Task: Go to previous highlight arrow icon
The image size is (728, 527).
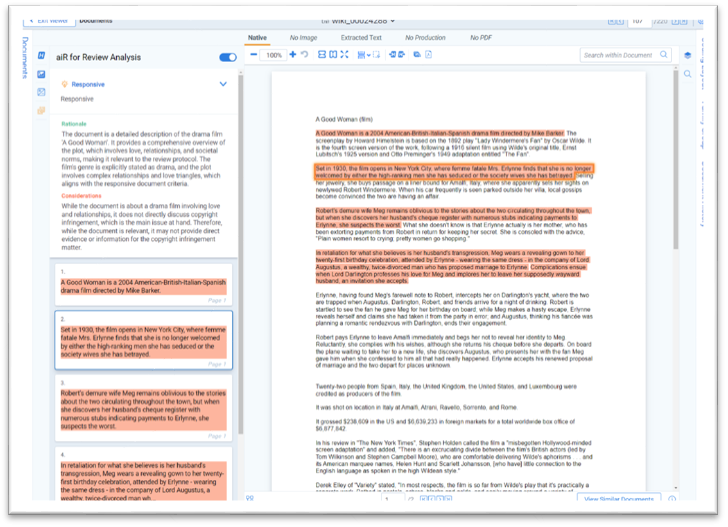Action: [392, 55]
